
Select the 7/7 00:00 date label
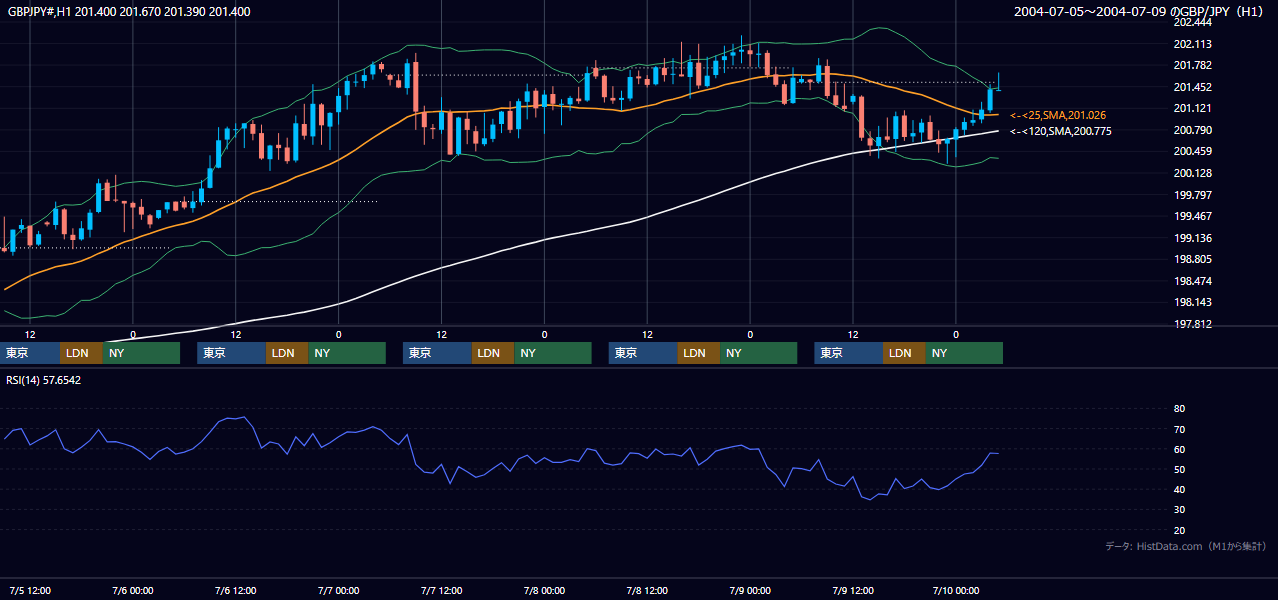tap(338, 590)
